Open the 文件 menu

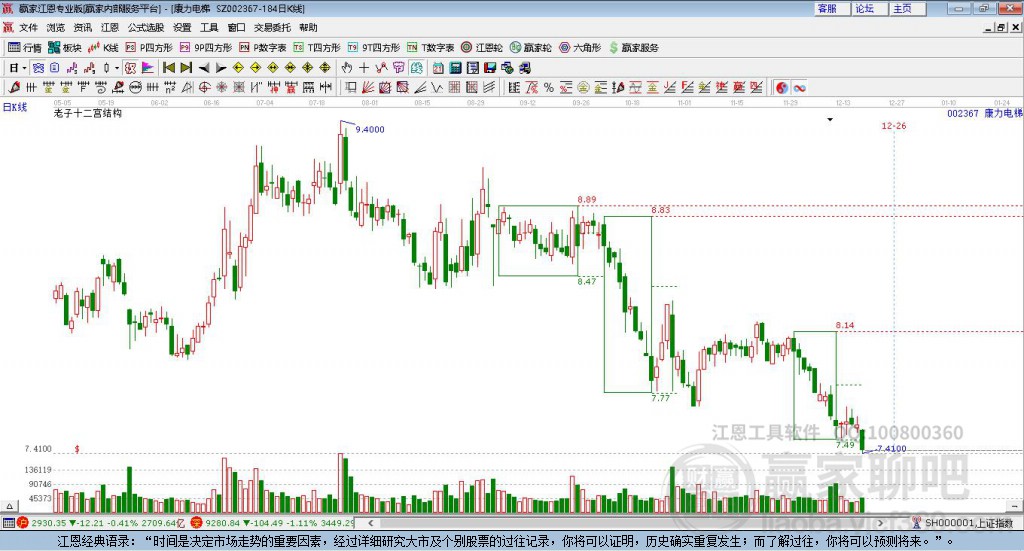click(28, 27)
